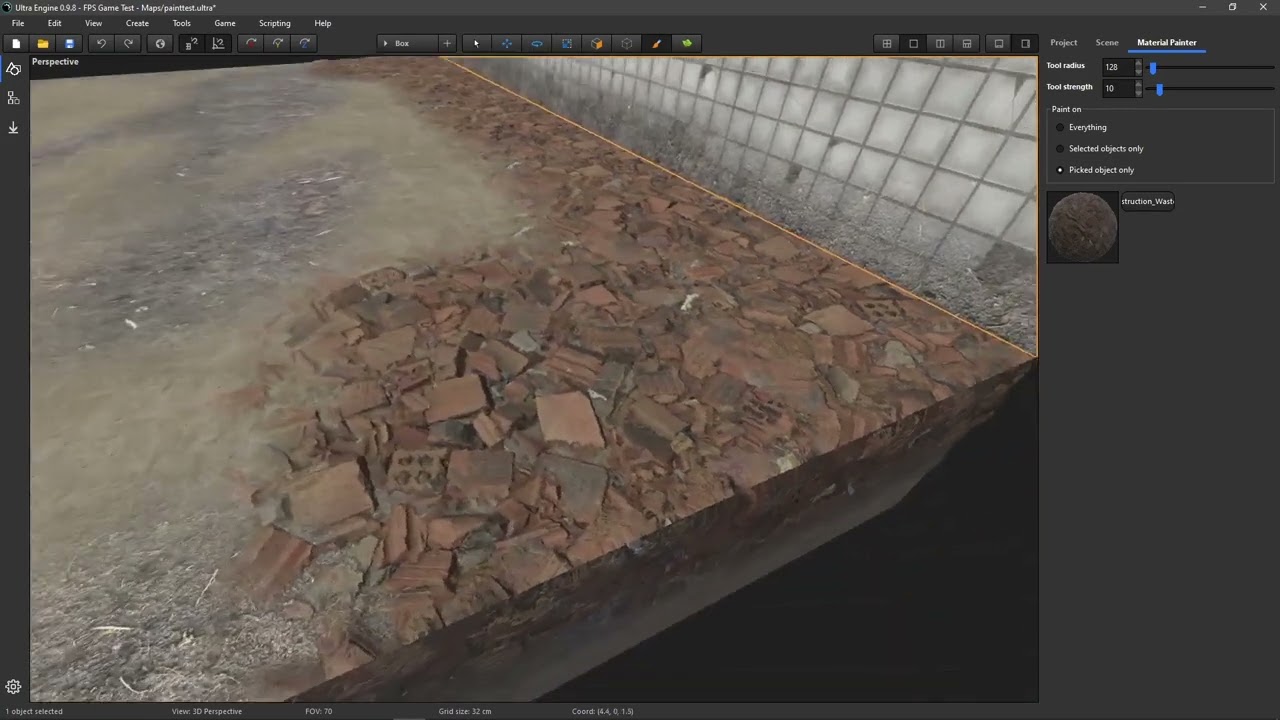Click the Tool radius slider handle
The width and height of the screenshot is (1280, 720).
[1153, 68]
